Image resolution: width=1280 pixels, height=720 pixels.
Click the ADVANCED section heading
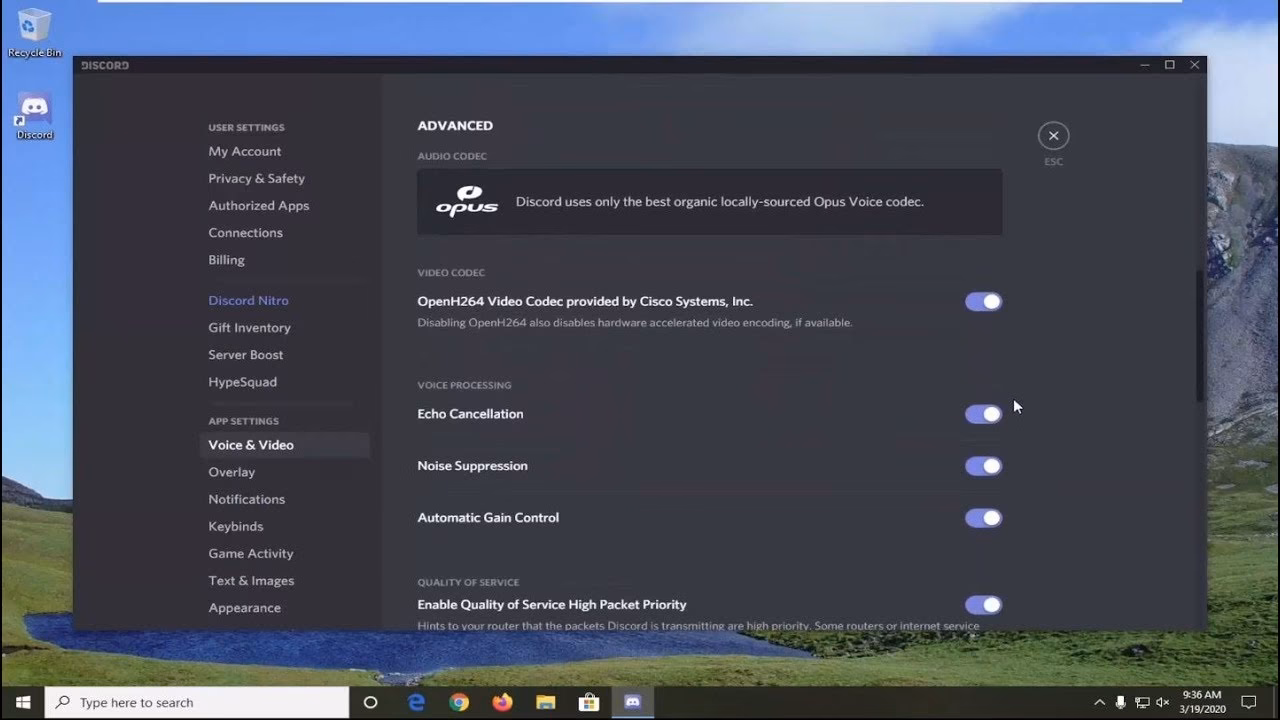tap(455, 125)
